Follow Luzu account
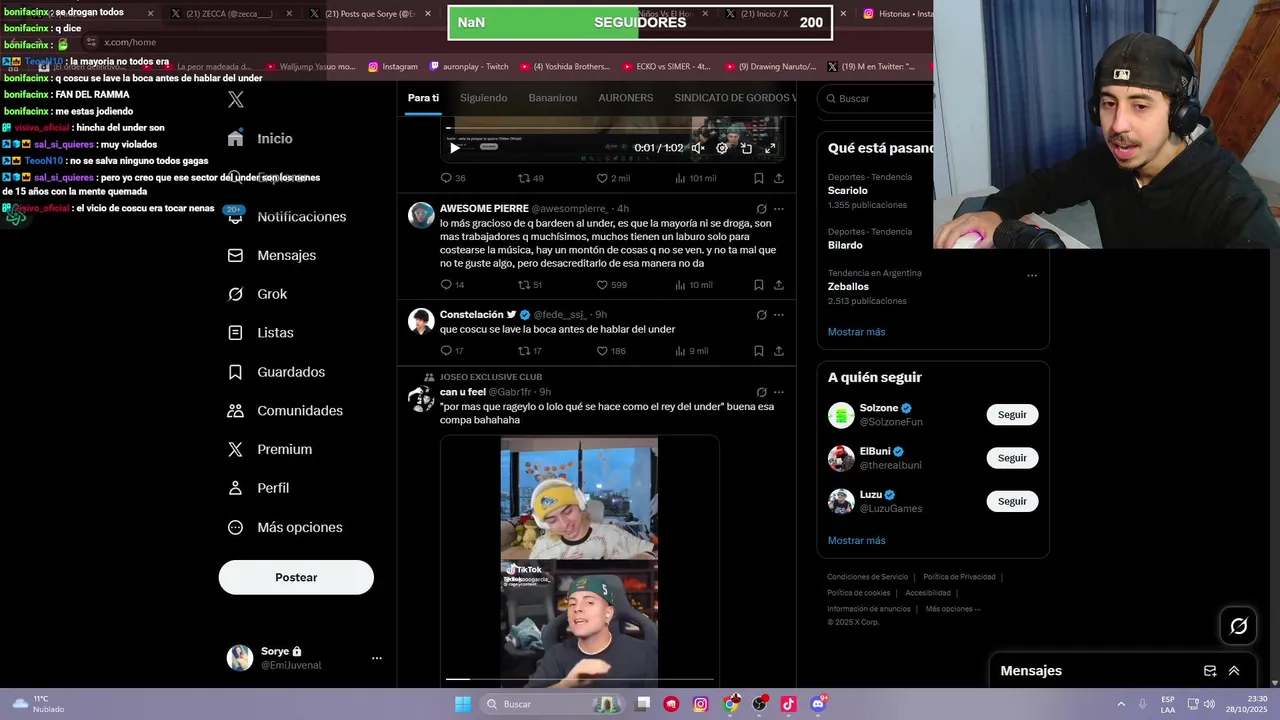1280x720 pixels. click(1012, 501)
